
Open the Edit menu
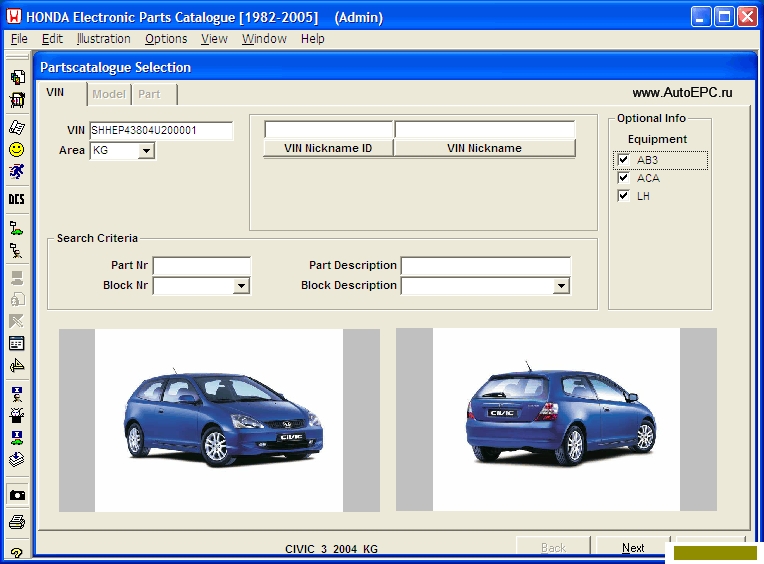coord(52,38)
